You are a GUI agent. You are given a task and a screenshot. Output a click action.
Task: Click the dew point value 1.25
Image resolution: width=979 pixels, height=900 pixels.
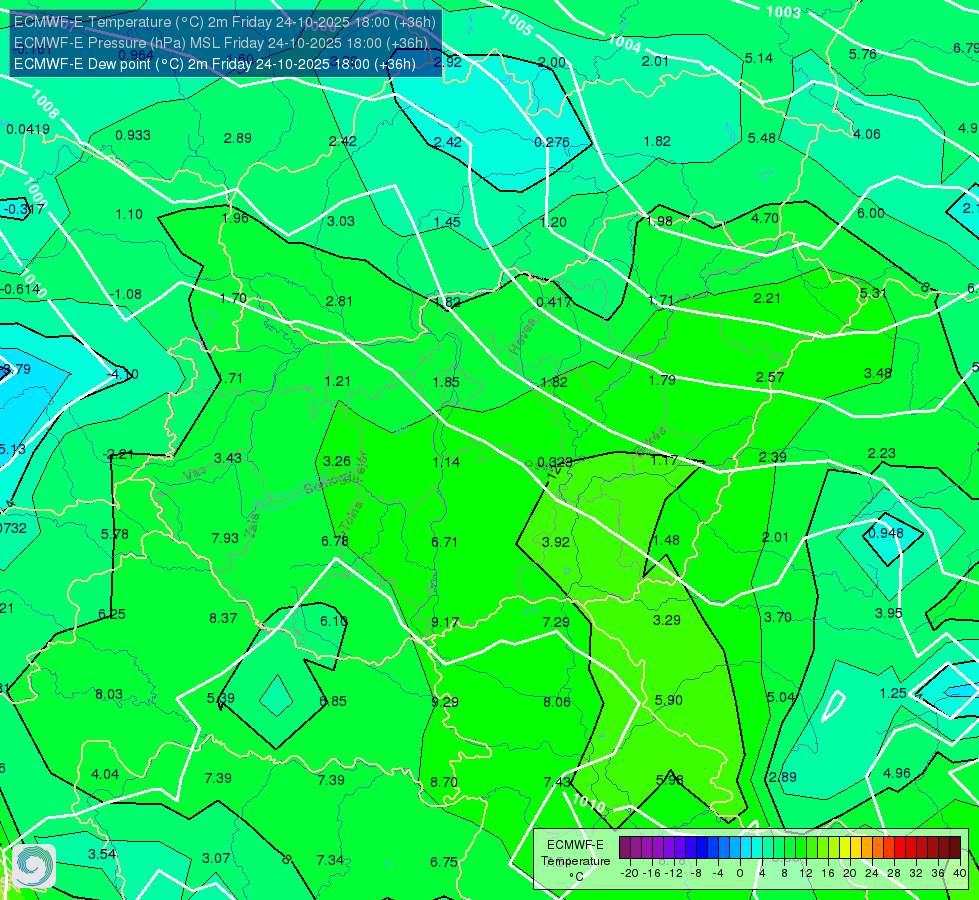click(893, 693)
